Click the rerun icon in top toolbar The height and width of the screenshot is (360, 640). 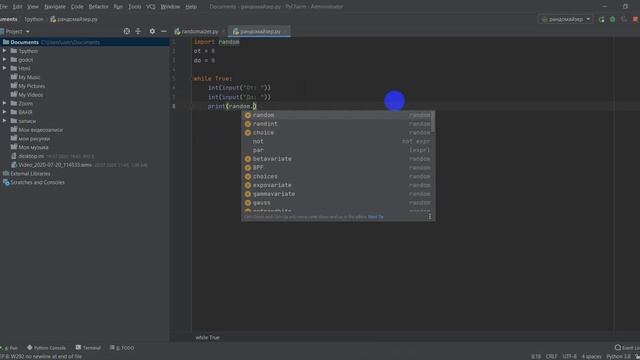coord(601,19)
